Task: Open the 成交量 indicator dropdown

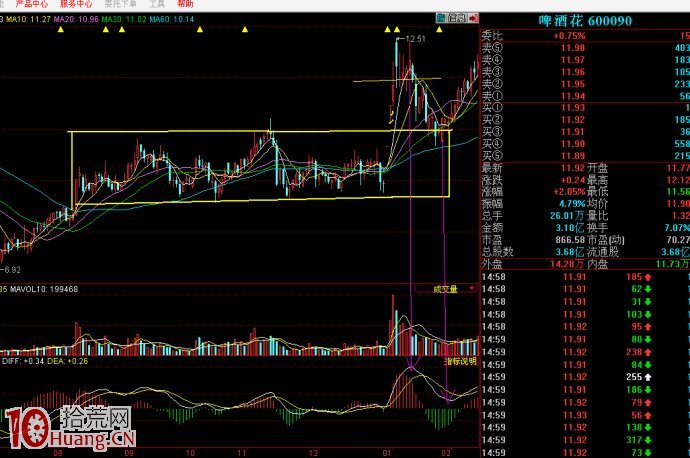Action: [445, 289]
